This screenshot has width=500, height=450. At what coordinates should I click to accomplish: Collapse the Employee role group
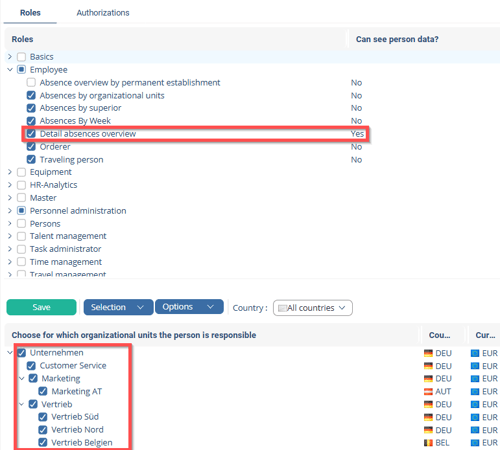(x=10, y=70)
